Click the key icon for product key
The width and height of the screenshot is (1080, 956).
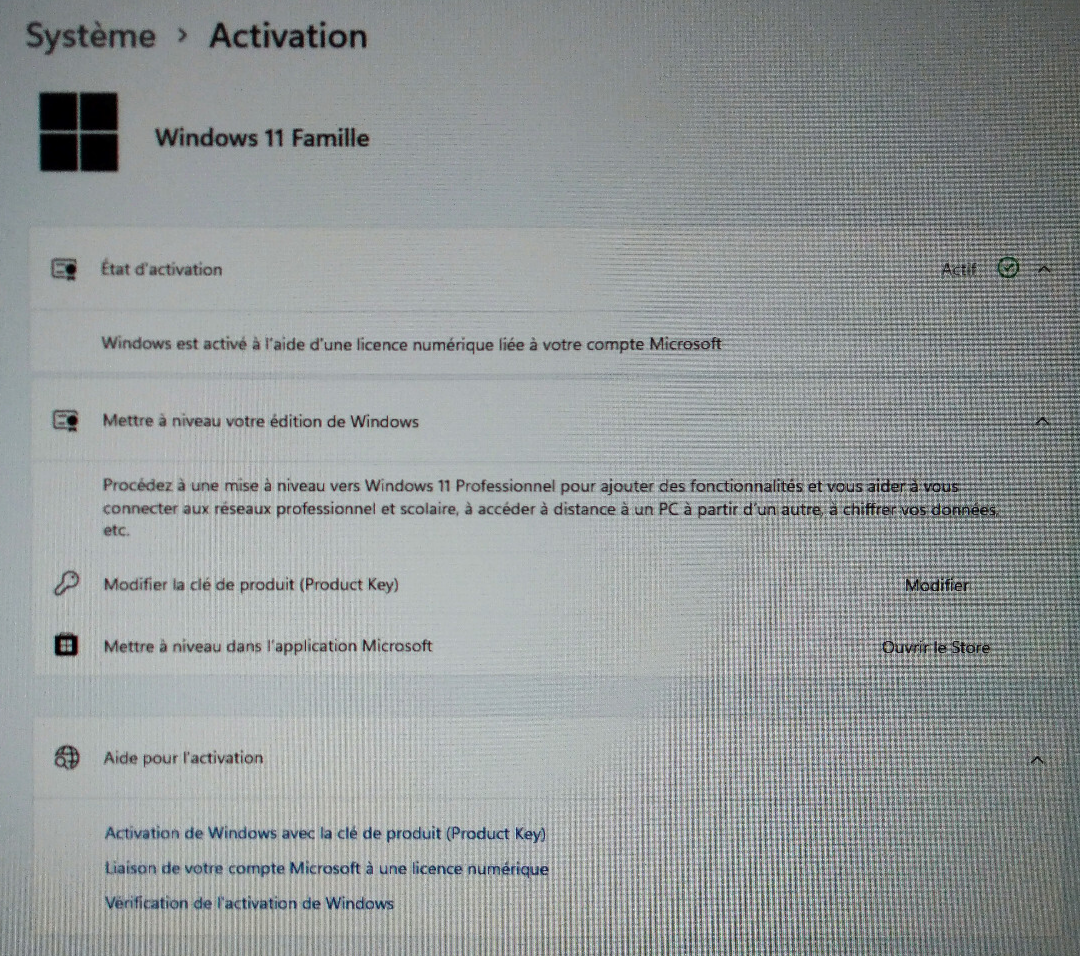coord(66,584)
